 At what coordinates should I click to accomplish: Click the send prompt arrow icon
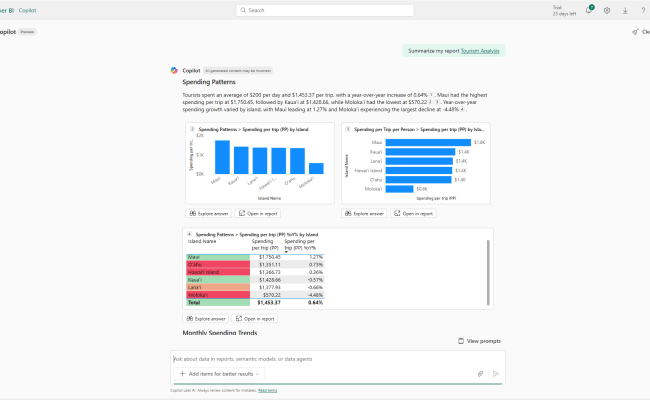point(496,374)
